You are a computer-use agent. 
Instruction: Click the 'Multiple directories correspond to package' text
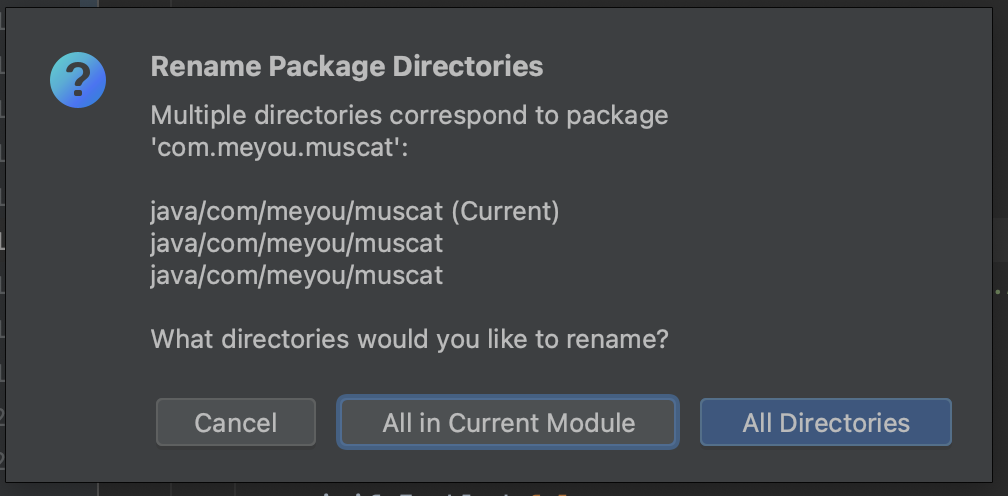click(408, 115)
